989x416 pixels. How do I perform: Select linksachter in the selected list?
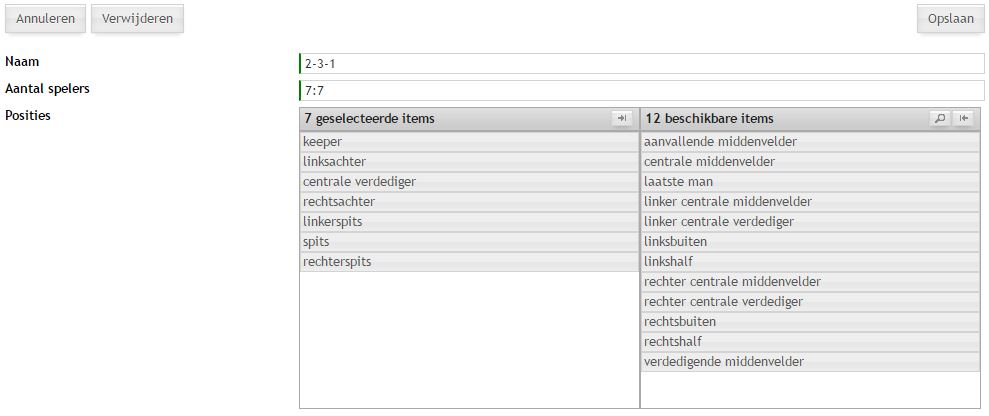coord(468,162)
